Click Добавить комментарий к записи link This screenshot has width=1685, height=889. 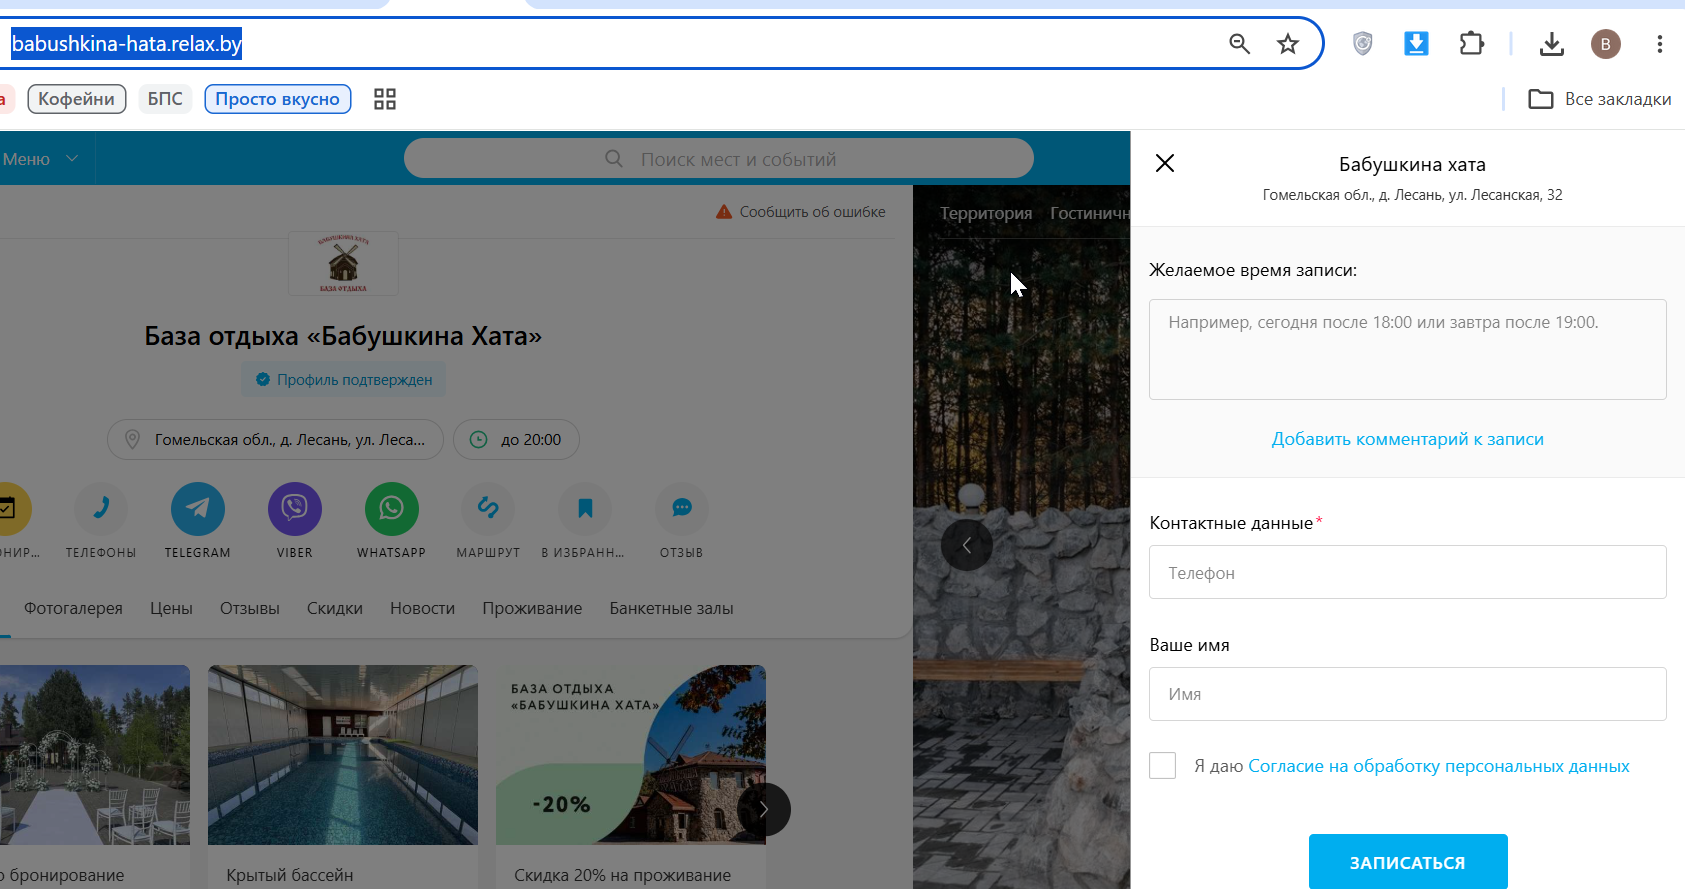[x=1408, y=439]
